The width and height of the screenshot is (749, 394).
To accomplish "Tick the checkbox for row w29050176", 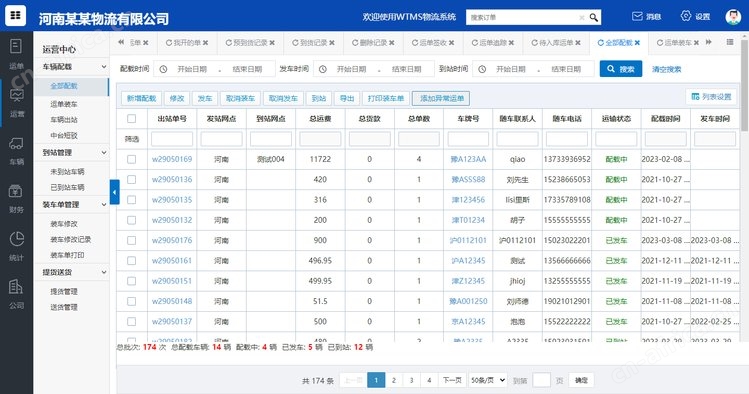I will pyautogui.click(x=131, y=241).
